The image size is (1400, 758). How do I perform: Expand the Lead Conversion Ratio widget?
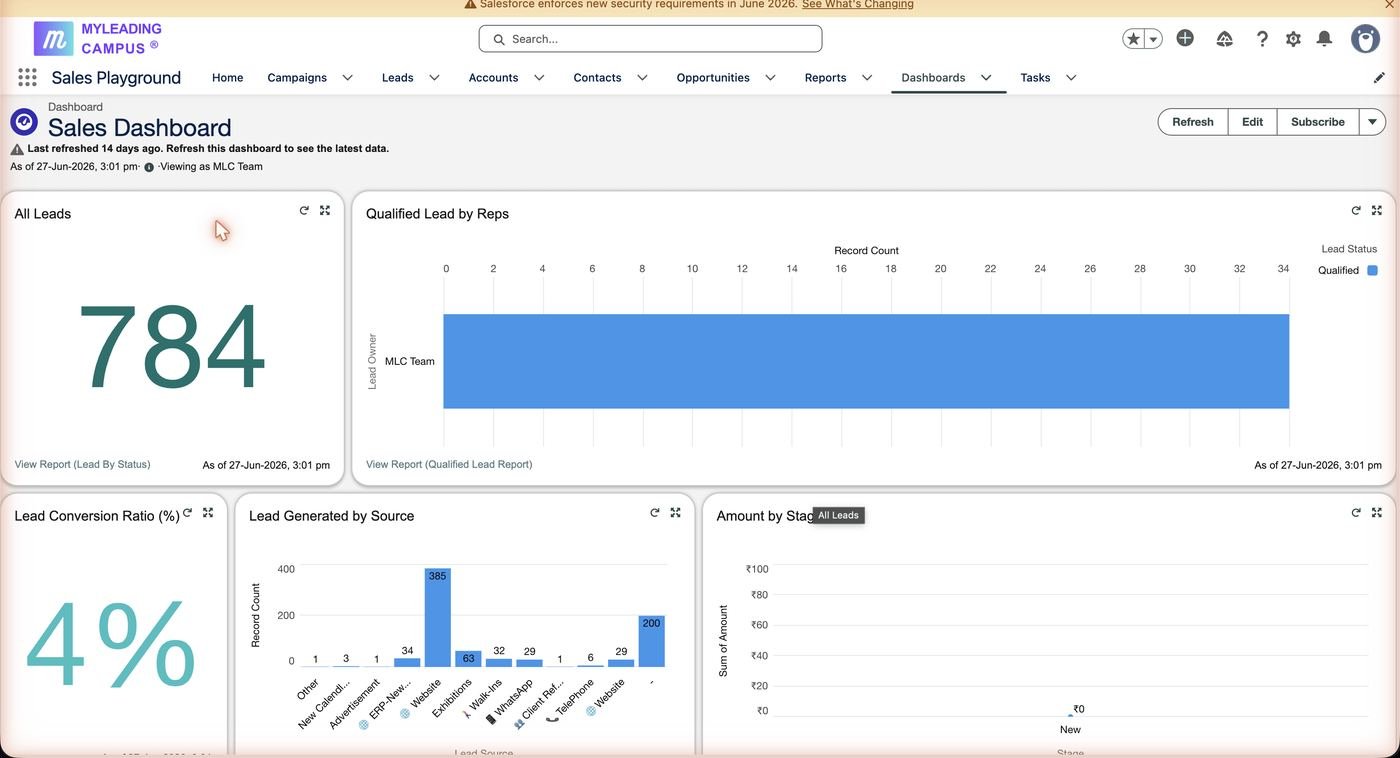(x=208, y=512)
